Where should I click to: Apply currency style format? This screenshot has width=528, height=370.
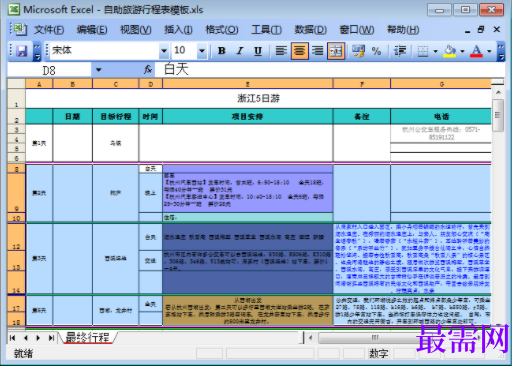coord(358,51)
